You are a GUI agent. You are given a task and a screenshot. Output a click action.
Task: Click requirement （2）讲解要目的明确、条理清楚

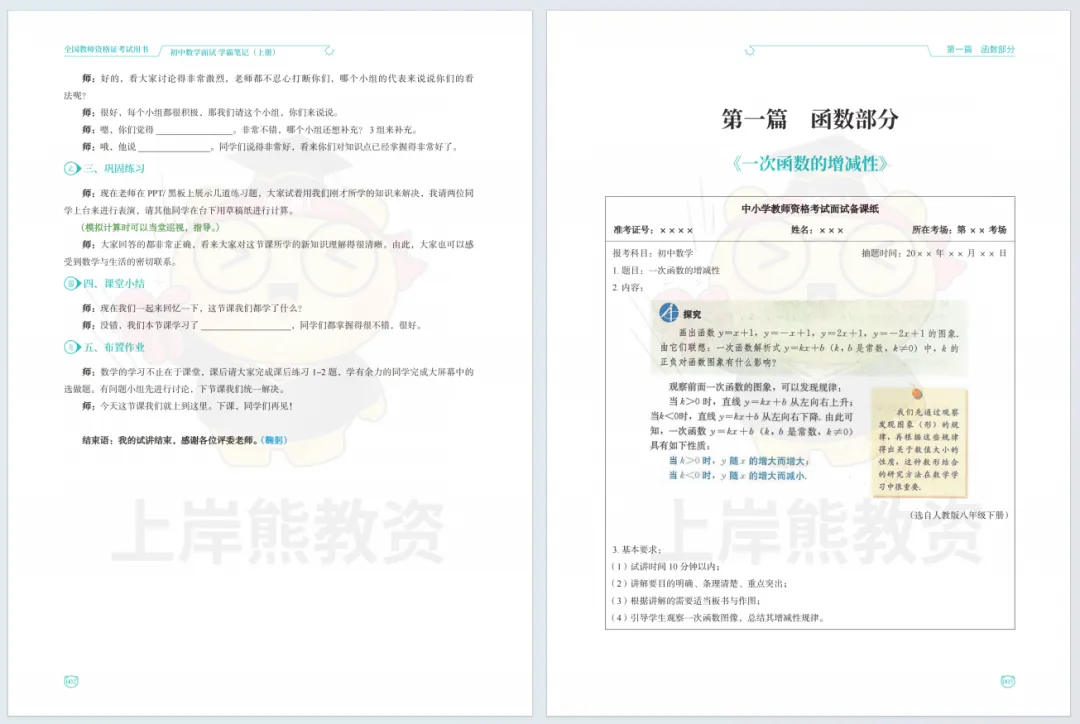(699, 583)
